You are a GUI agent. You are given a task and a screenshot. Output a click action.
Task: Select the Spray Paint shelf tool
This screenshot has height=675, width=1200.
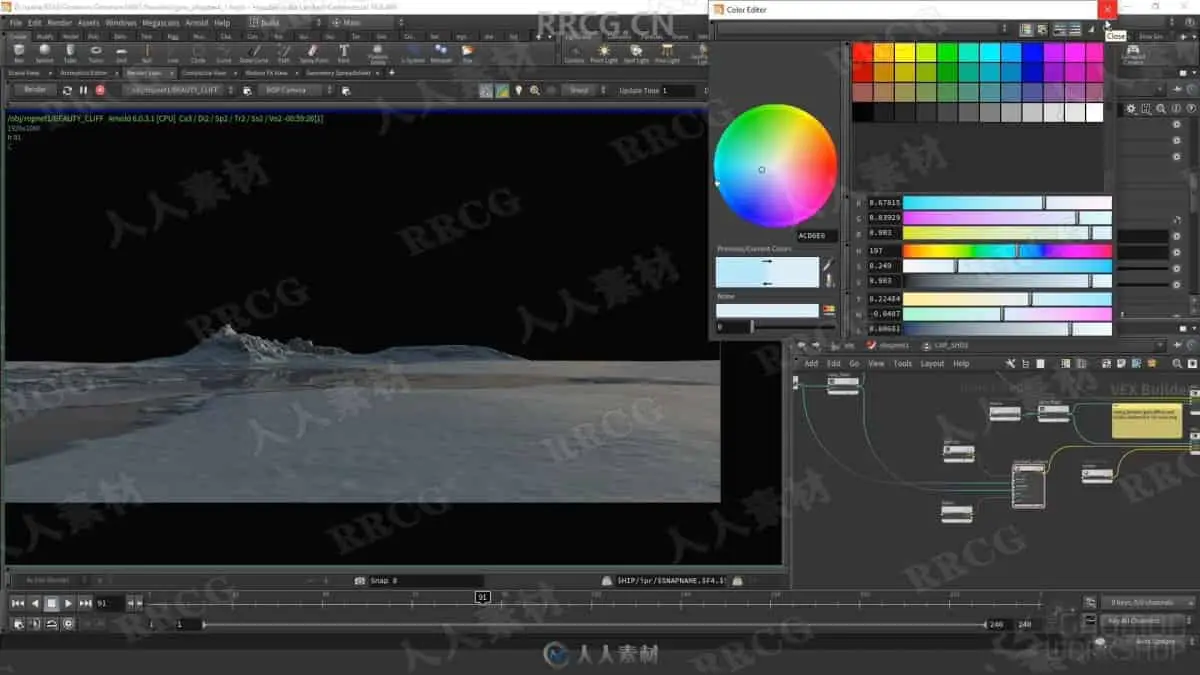pyautogui.click(x=314, y=52)
